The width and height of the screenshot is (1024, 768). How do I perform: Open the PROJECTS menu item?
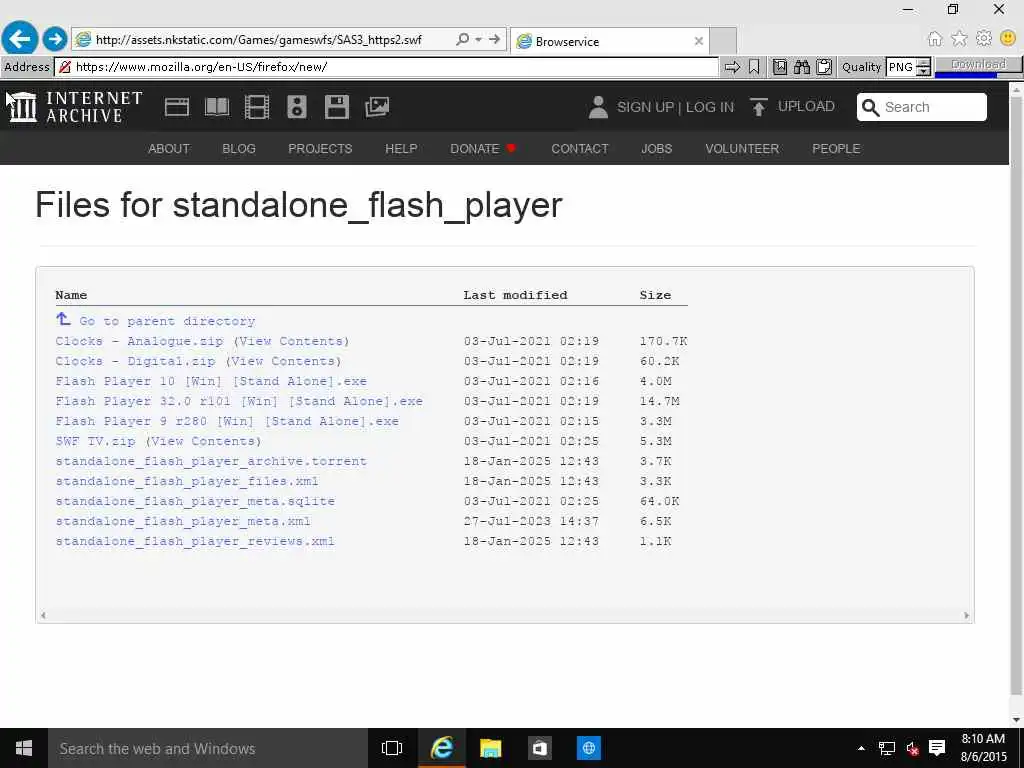click(x=320, y=149)
